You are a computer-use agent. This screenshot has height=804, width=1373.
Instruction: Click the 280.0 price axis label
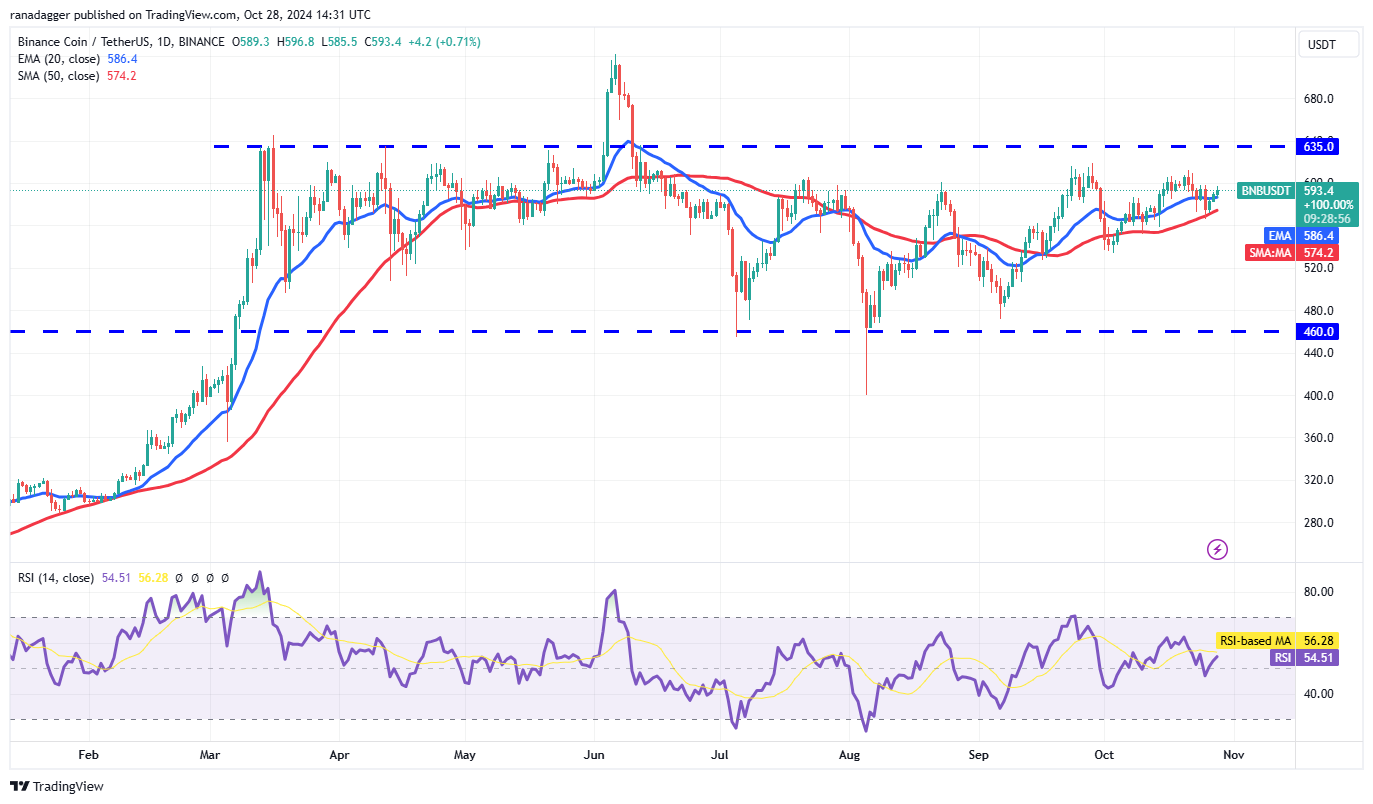pos(1319,522)
